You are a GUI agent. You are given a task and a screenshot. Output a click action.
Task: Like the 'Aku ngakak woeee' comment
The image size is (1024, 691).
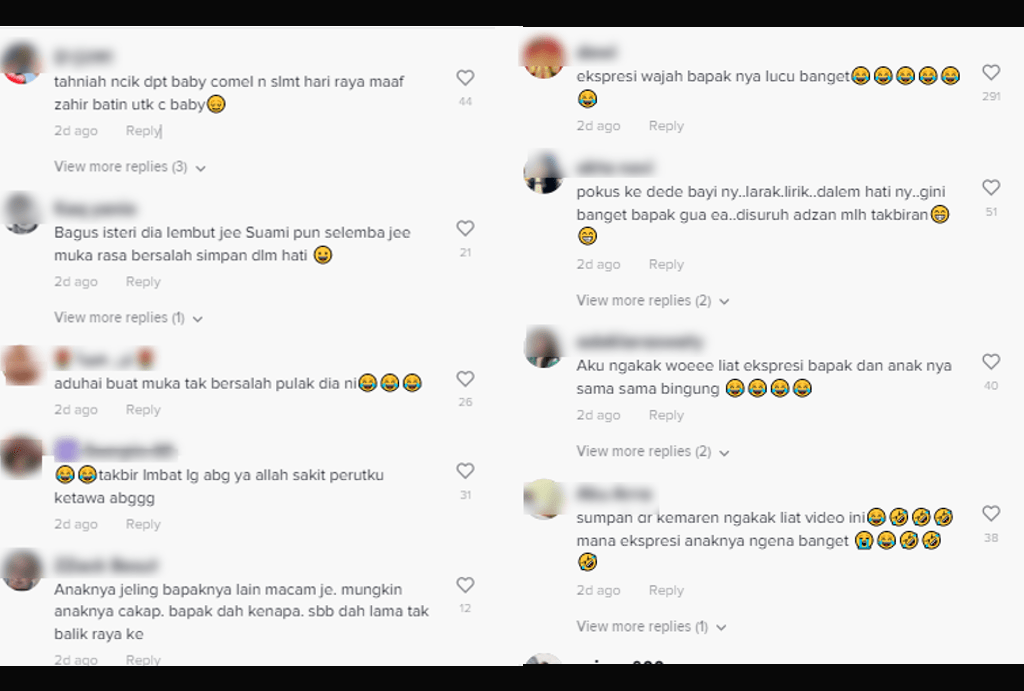(991, 362)
